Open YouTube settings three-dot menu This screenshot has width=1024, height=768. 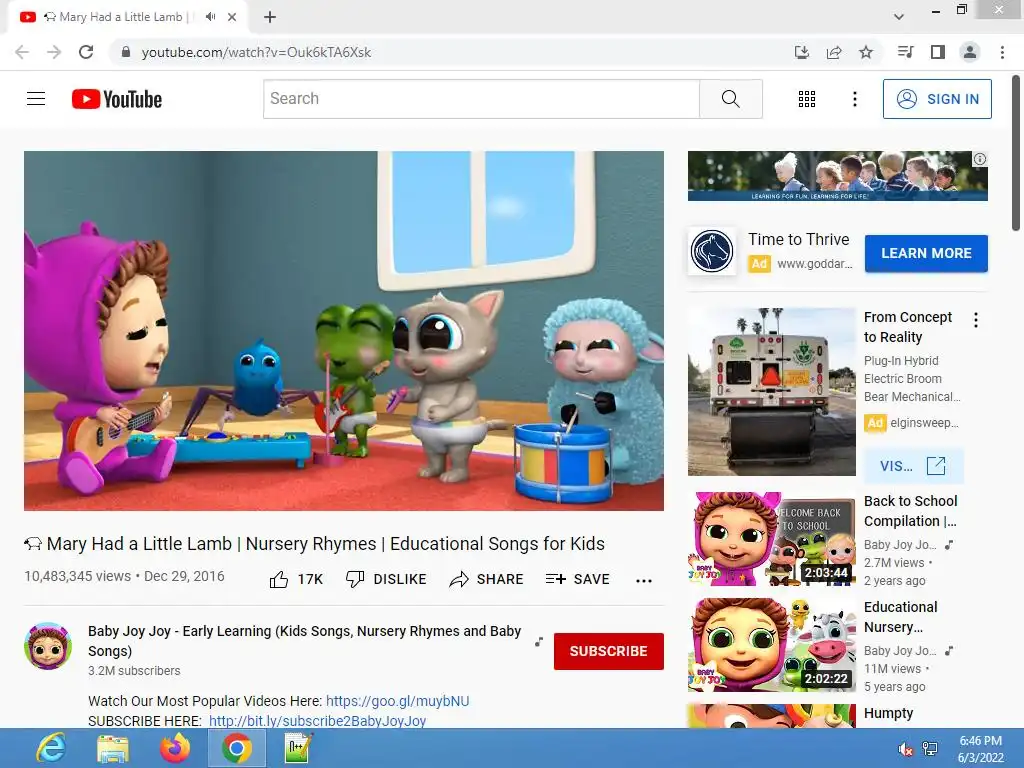(x=855, y=99)
